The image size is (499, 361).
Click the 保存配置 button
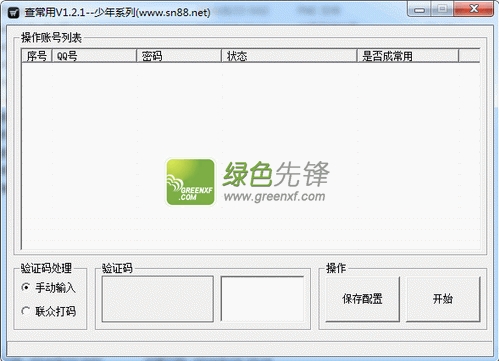click(362, 299)
